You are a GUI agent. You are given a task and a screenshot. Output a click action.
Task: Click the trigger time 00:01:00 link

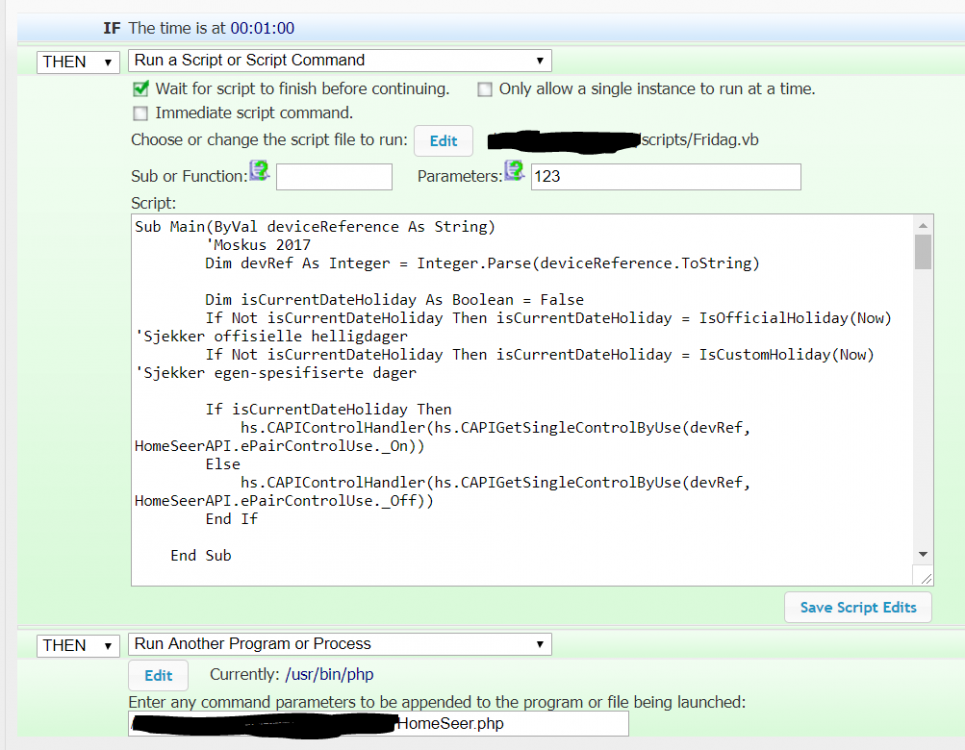[x=262, y=29]
